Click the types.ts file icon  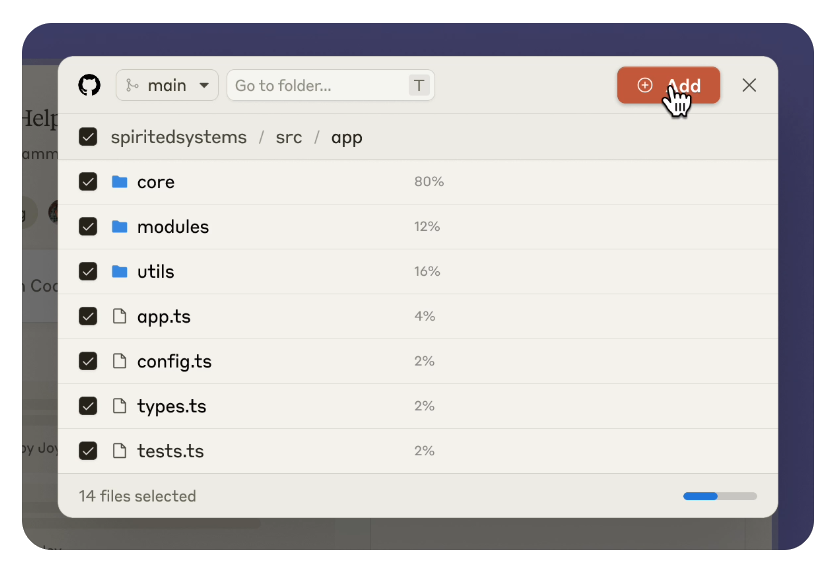point(120,406)
